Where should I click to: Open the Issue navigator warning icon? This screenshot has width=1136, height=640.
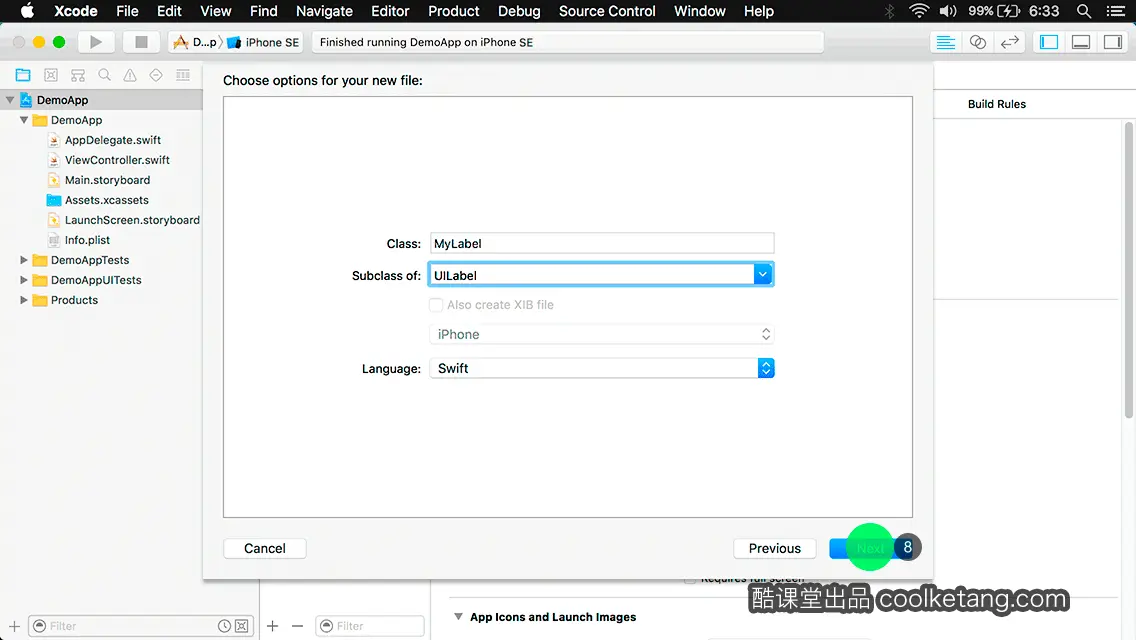(x=130, y=75)
